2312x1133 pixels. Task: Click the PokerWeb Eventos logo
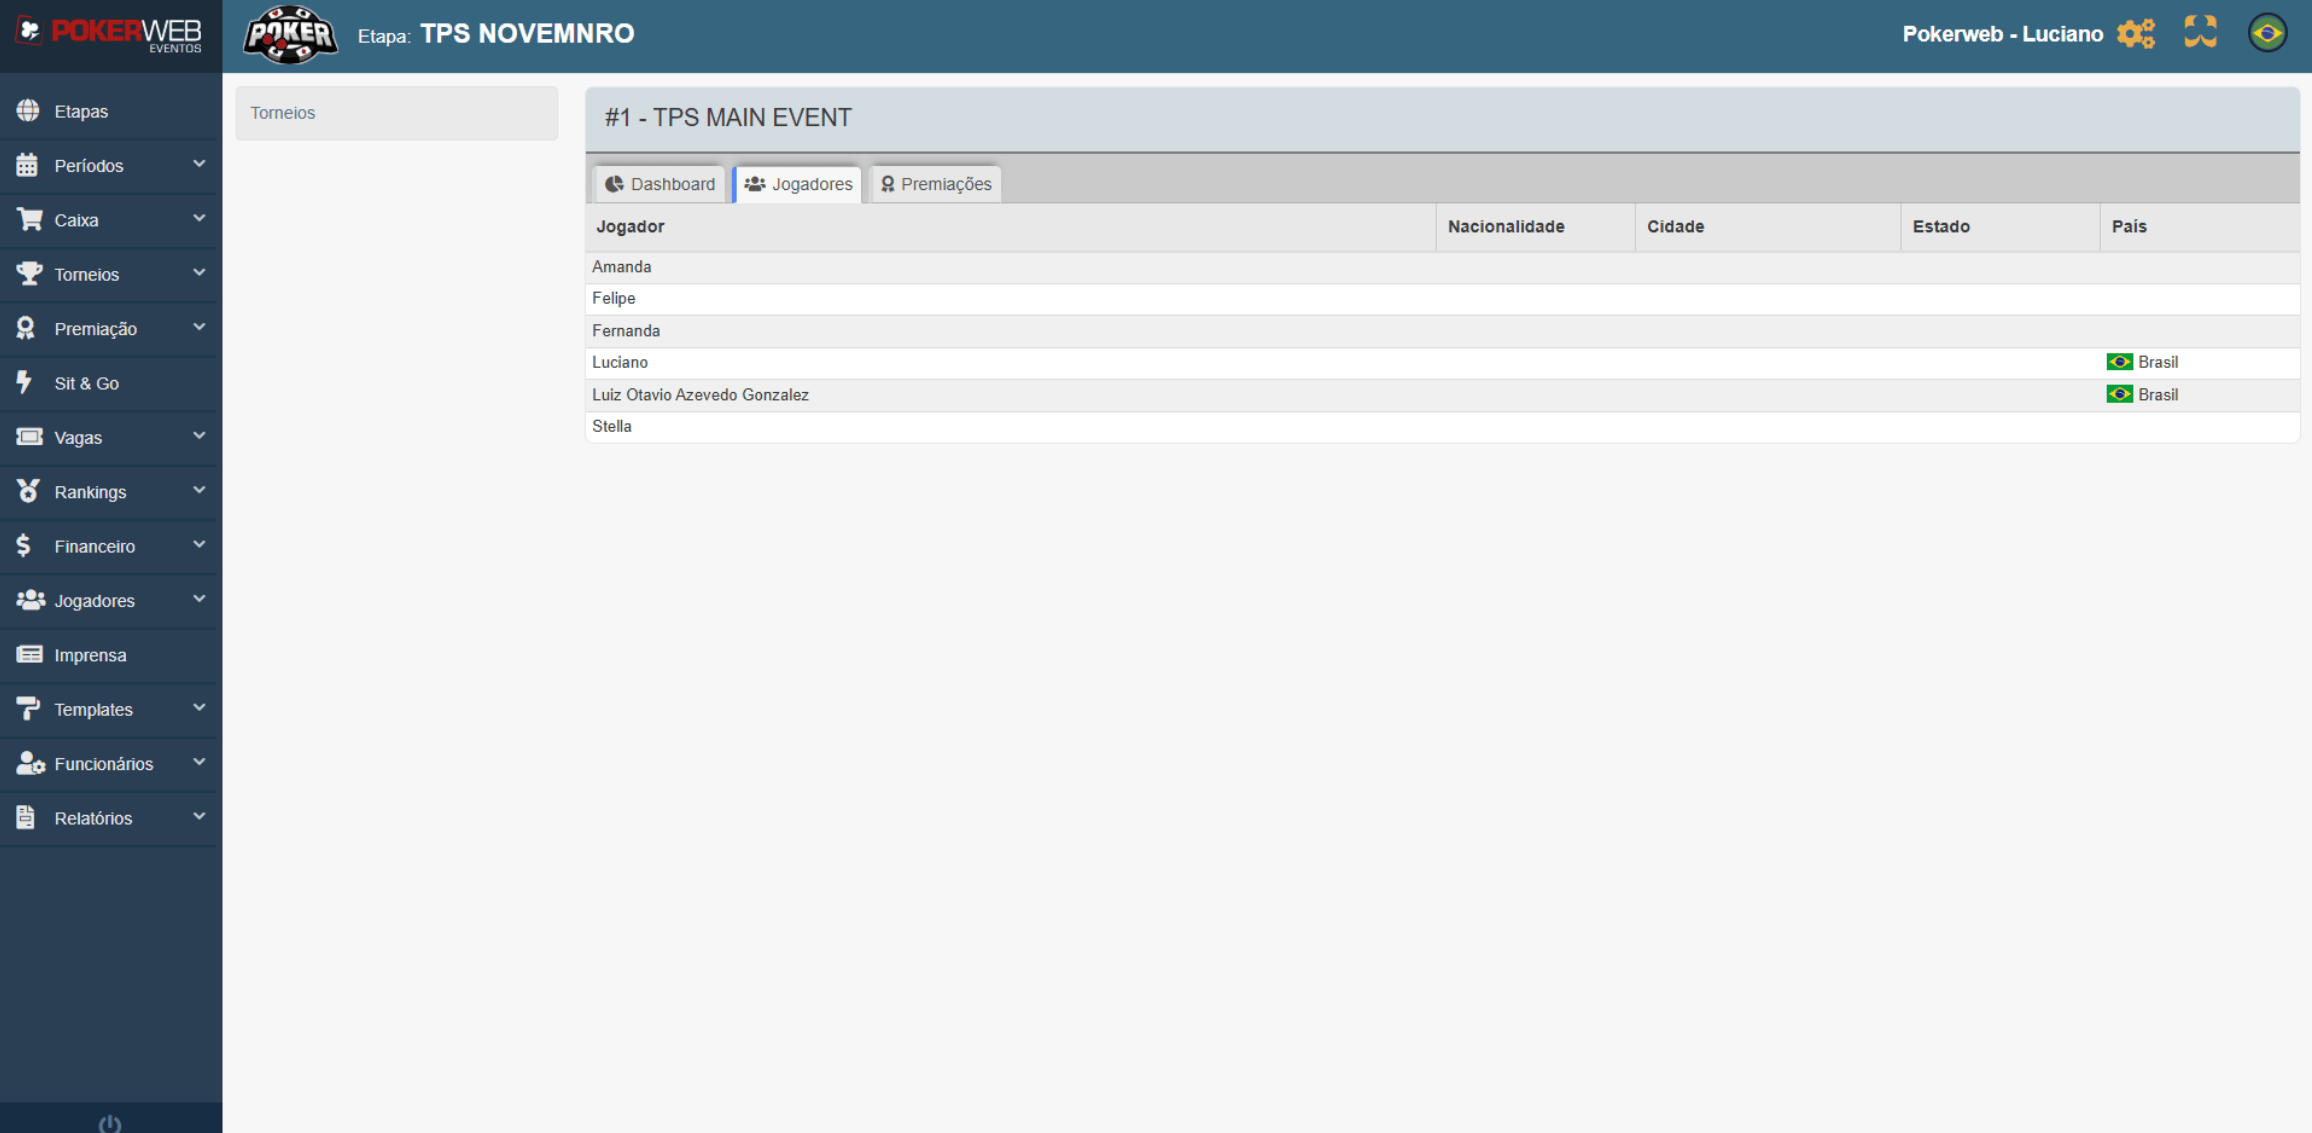coord(110,34)
